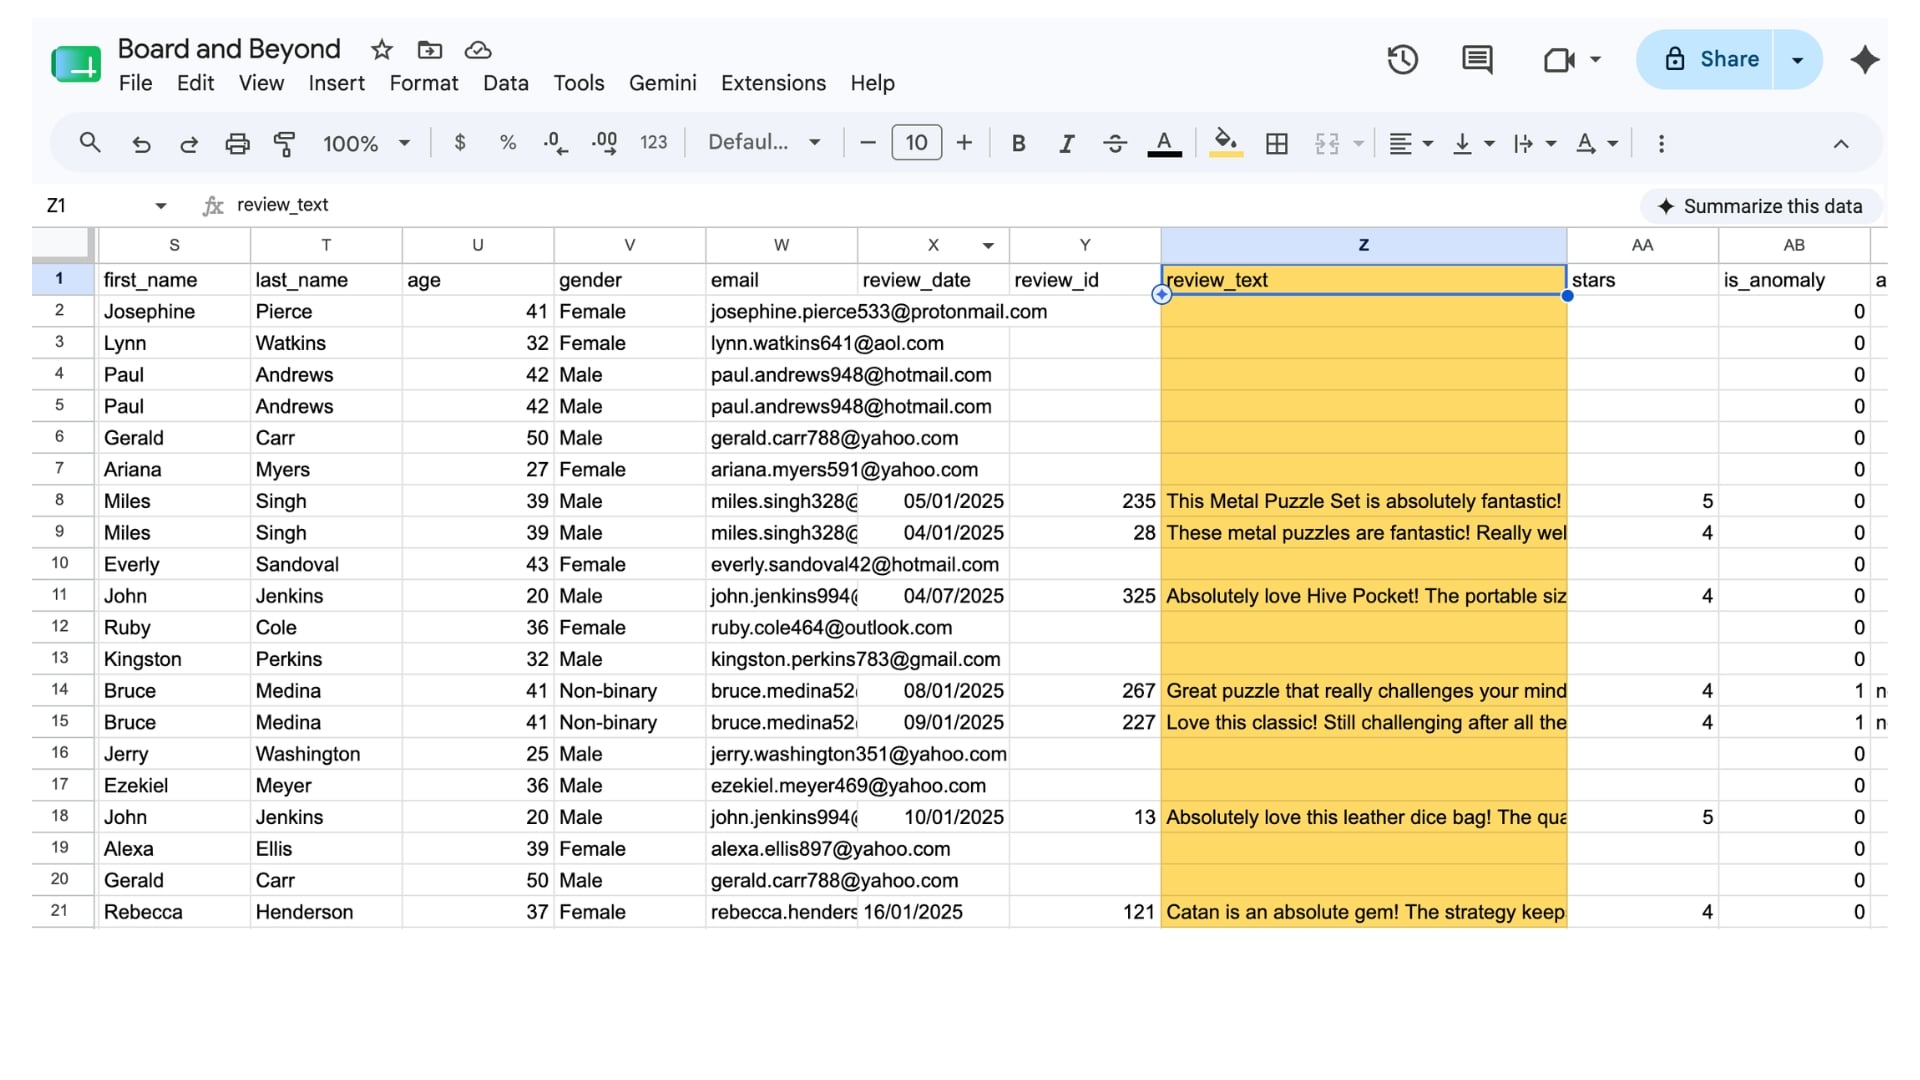Open the comments panel icon
The height and width of the screenshot is (1080, 1920).
tap(1476, 60)
